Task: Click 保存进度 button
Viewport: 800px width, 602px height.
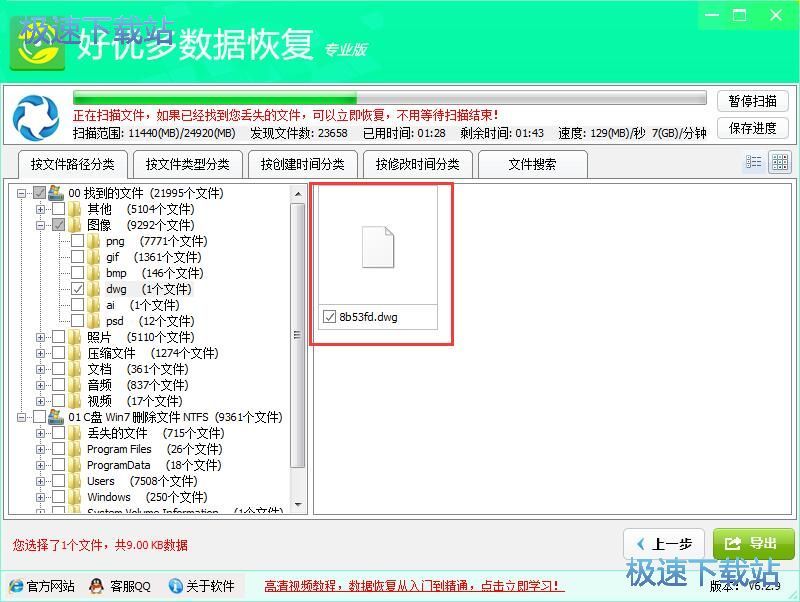Action: click(753, 128)
